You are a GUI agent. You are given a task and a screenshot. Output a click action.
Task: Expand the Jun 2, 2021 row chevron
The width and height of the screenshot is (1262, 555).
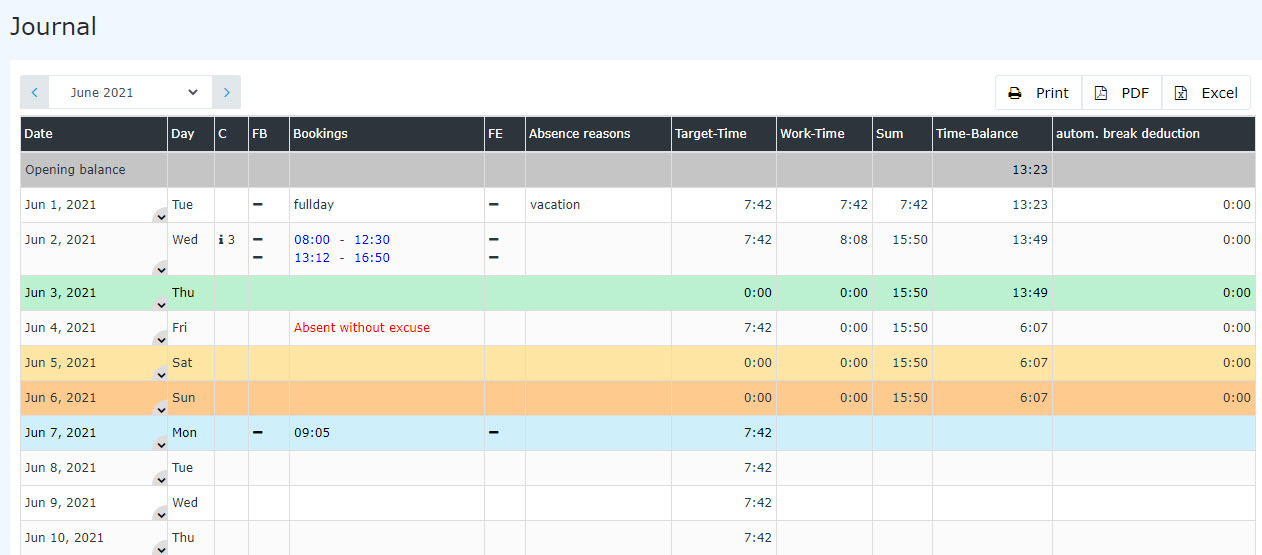160,269
